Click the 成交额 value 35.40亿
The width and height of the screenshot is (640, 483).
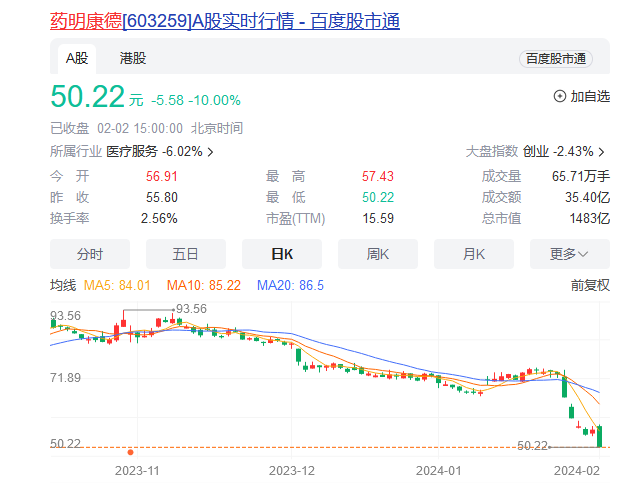587,198
